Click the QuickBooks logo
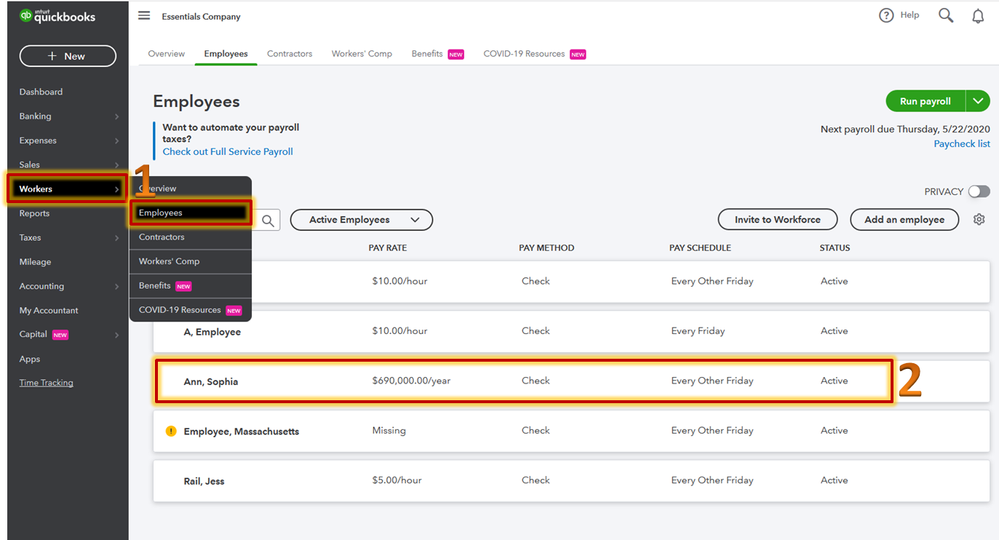Image resolution: width=999 pixels, height=540 pixels. 57,16
